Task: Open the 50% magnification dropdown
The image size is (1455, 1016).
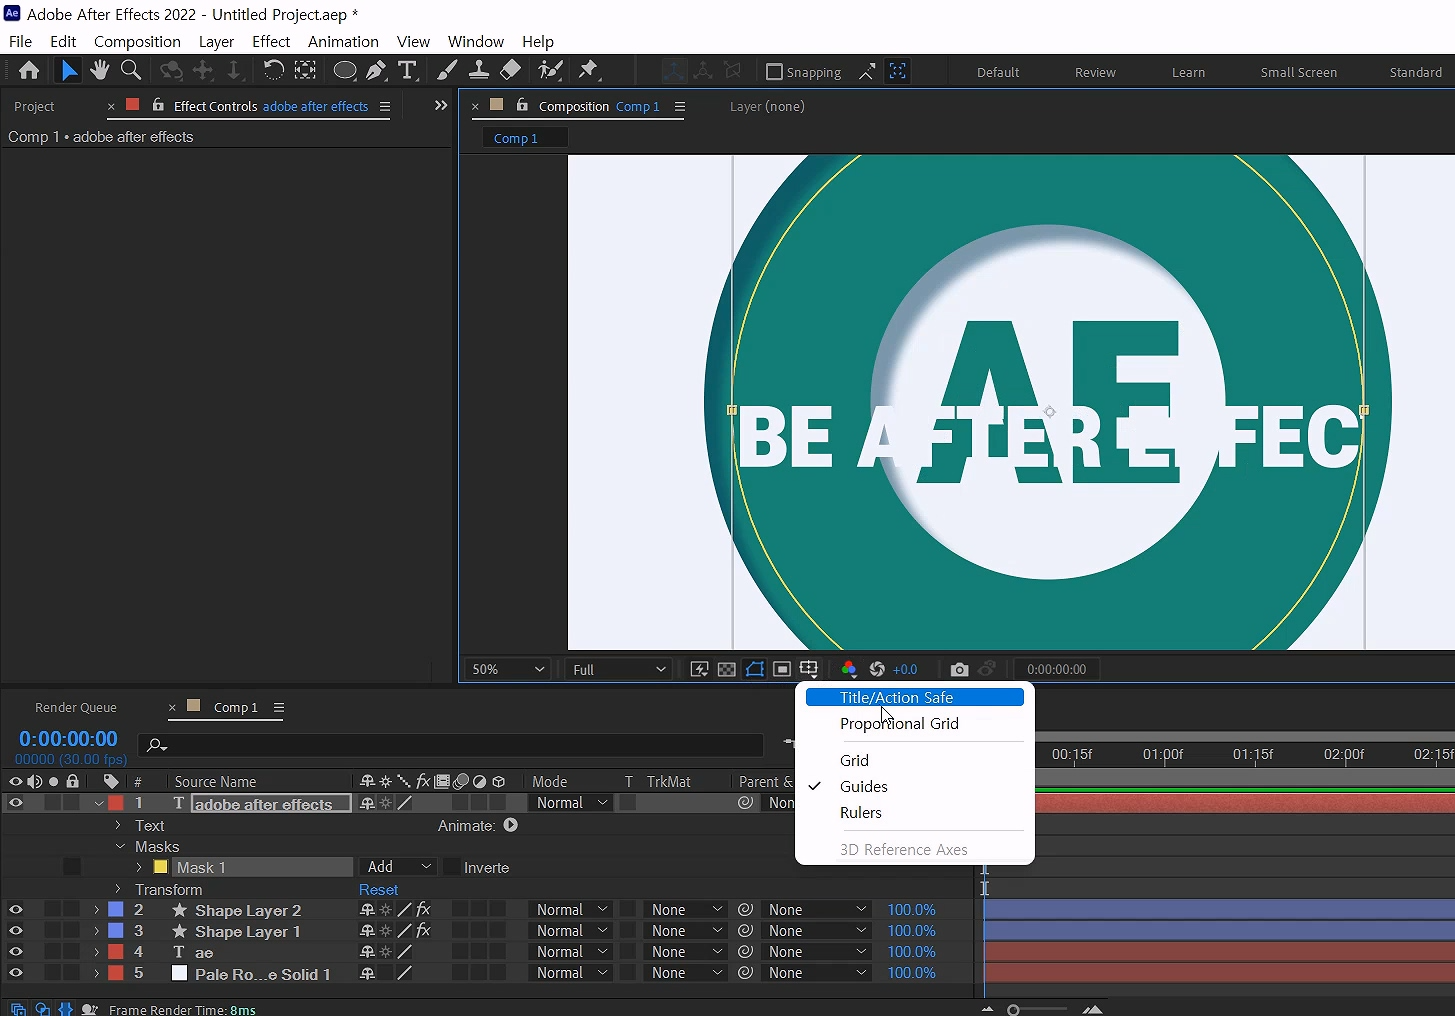Action: [507, 669]
